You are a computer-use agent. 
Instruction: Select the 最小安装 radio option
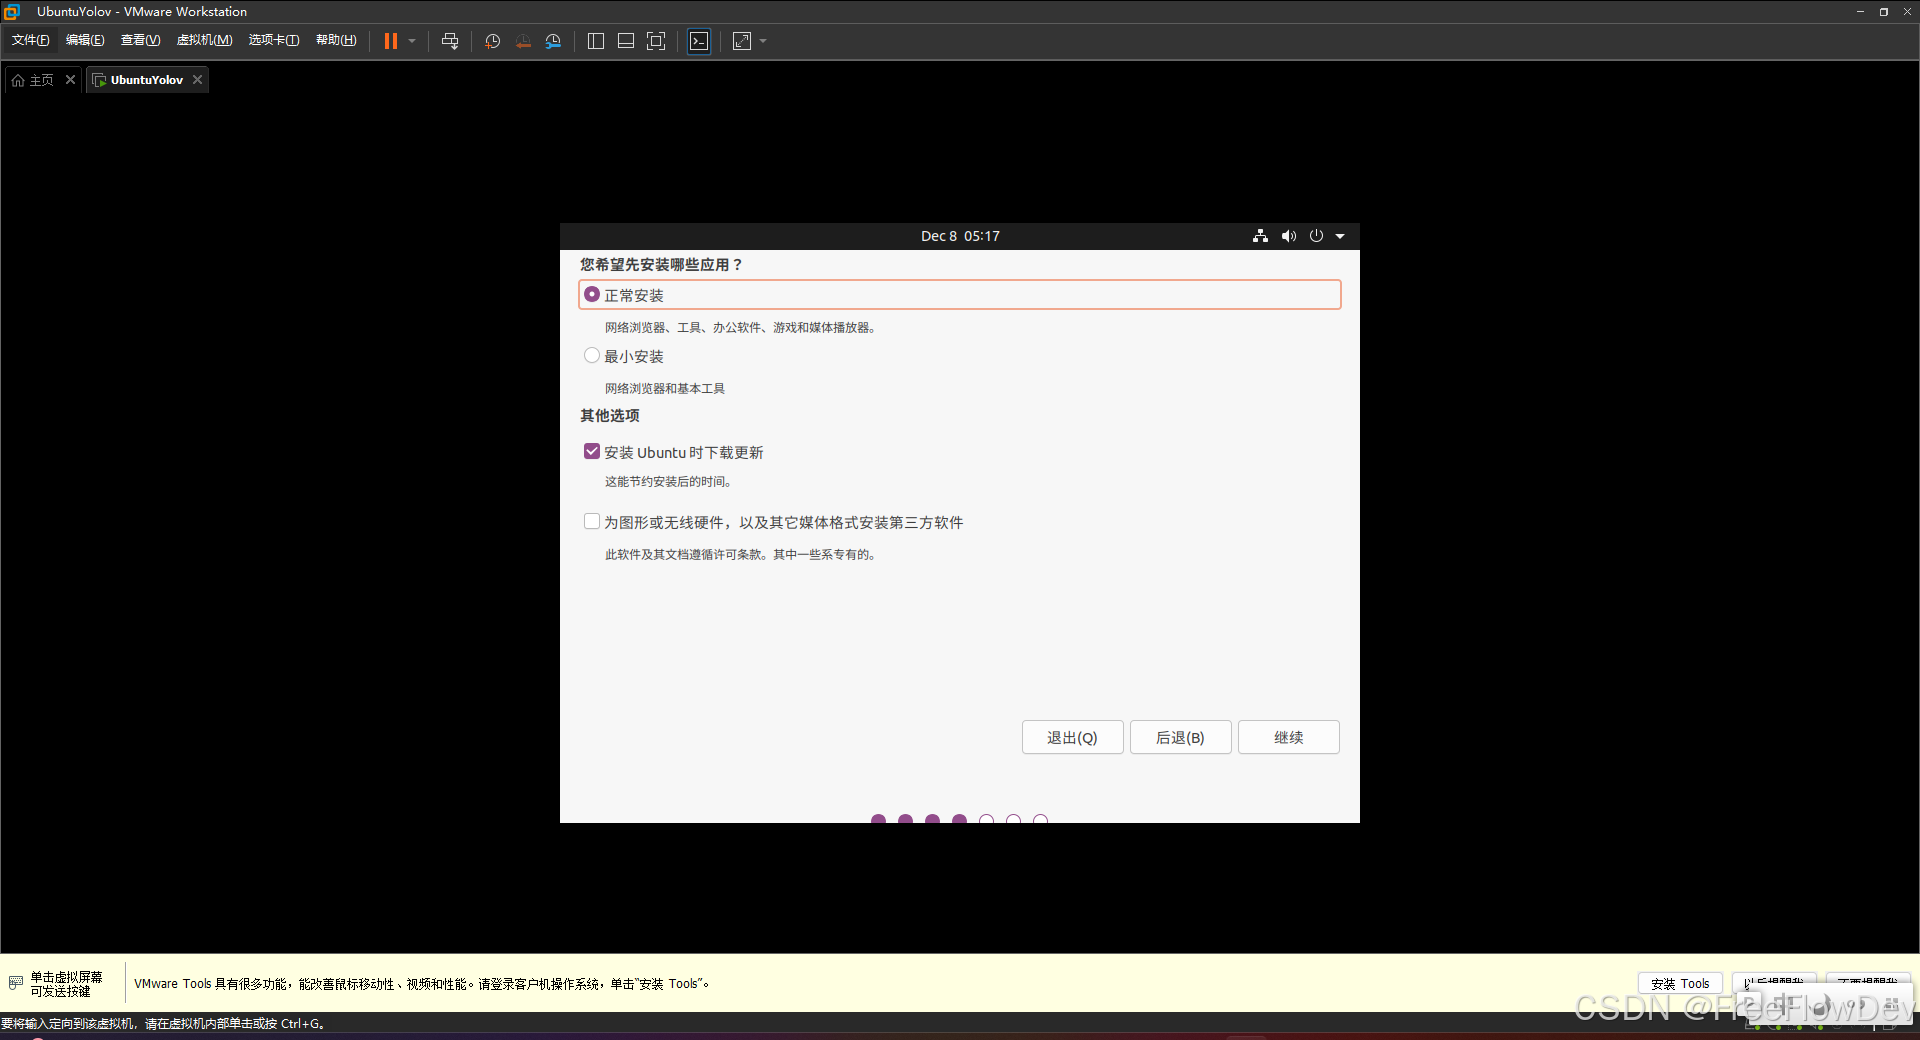click(591, 355)
